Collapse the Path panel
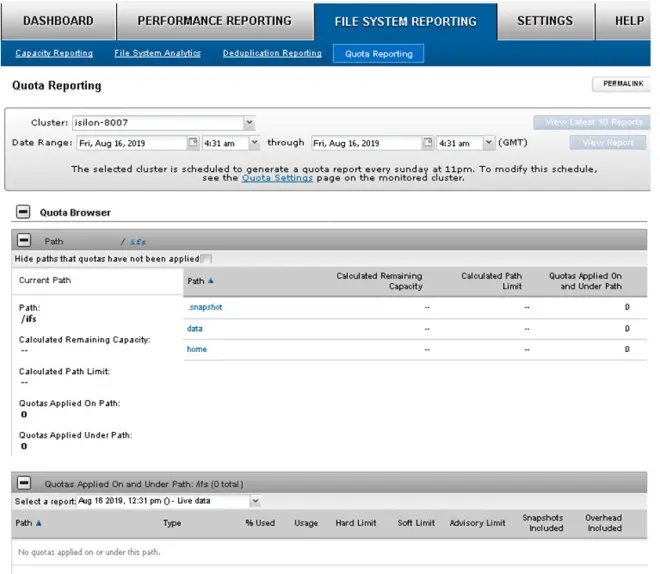The height and width of the screenshot is (574, 660). pyautogui.click(x=24, y=240)
